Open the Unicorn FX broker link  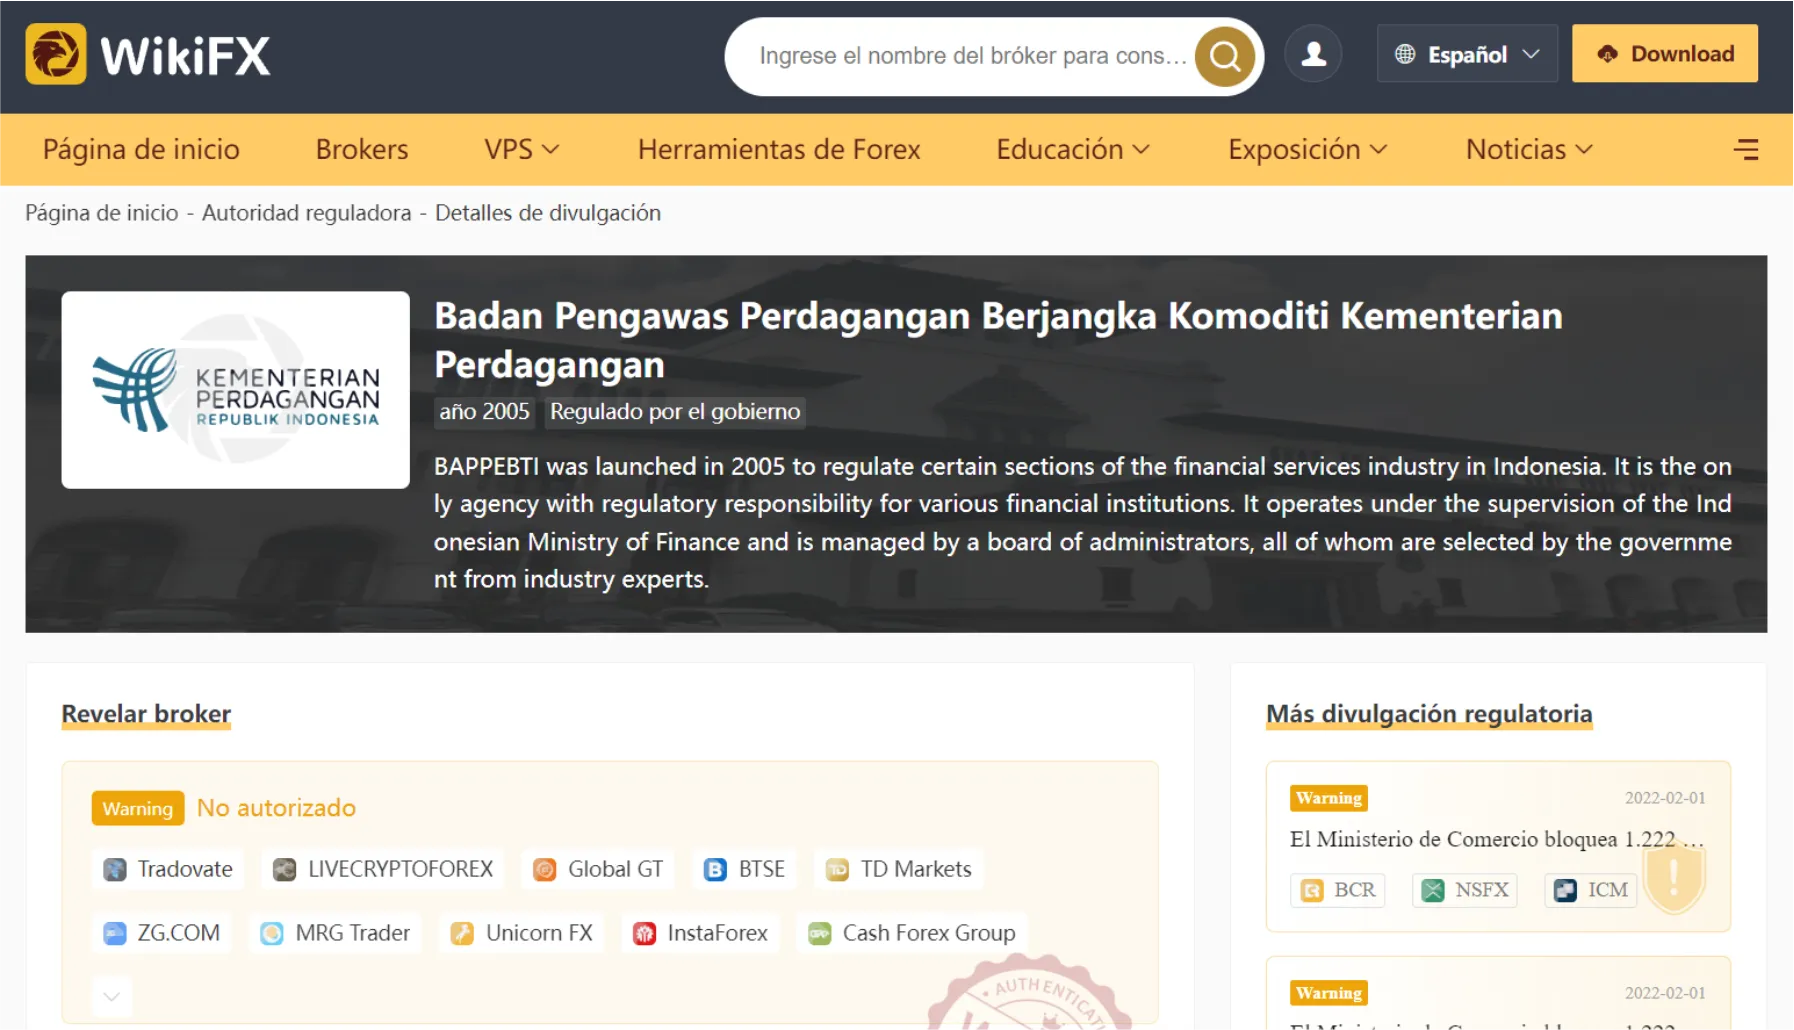(x=522, y=933)
